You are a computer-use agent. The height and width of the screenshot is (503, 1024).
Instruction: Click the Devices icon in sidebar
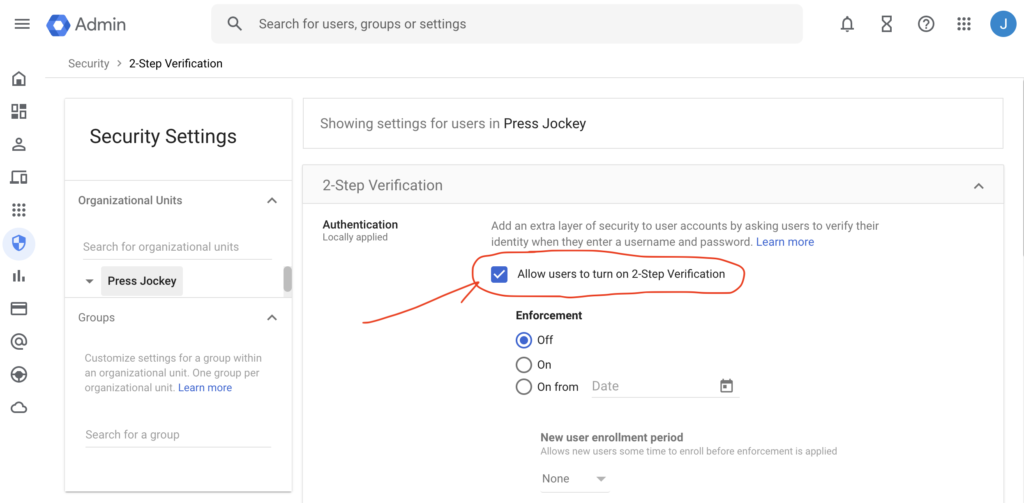coord(18,177)
